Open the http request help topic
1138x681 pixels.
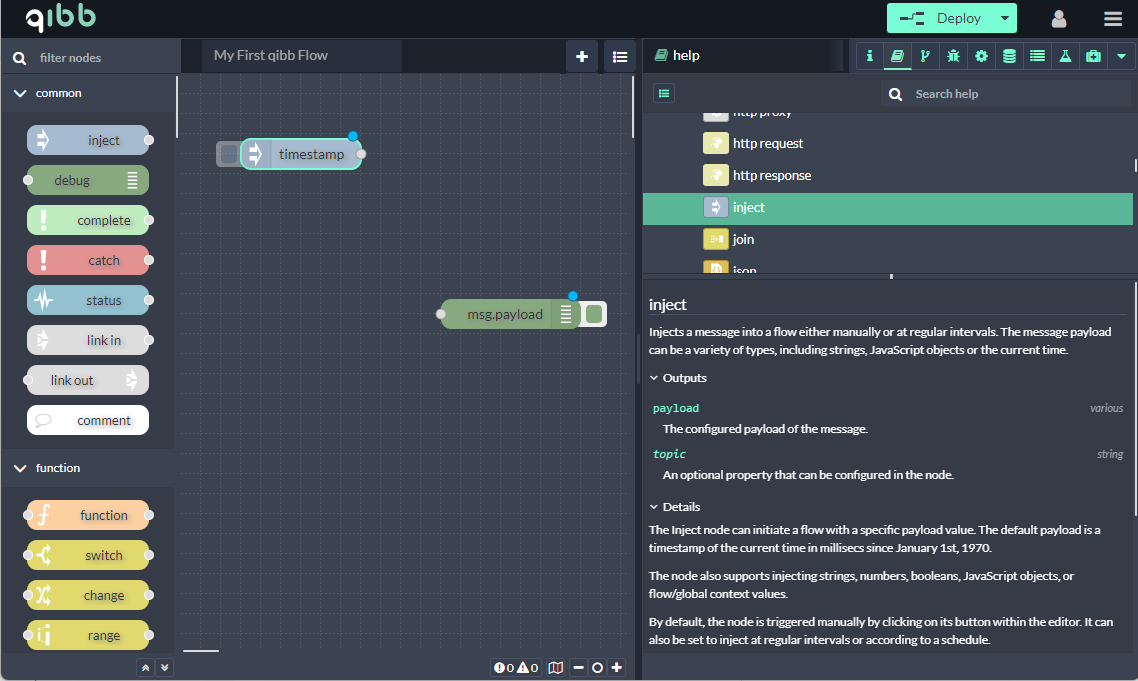click(x=888, y=143)
